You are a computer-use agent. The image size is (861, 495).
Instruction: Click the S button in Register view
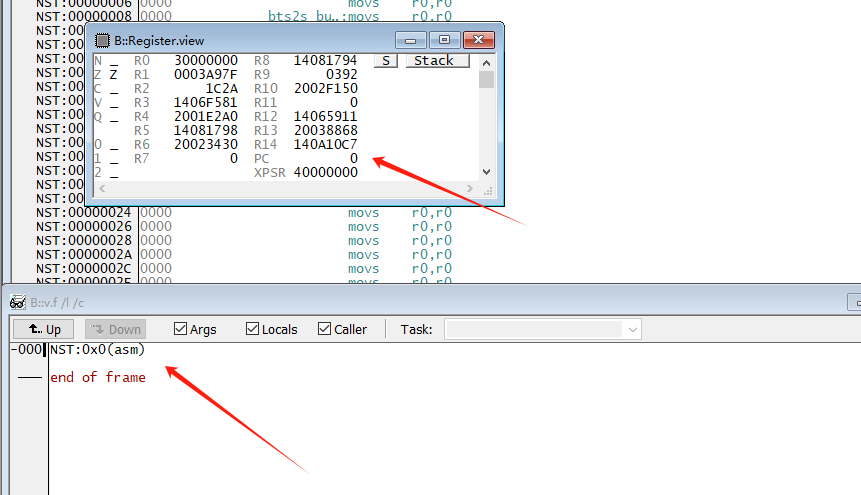pos(385,60)
